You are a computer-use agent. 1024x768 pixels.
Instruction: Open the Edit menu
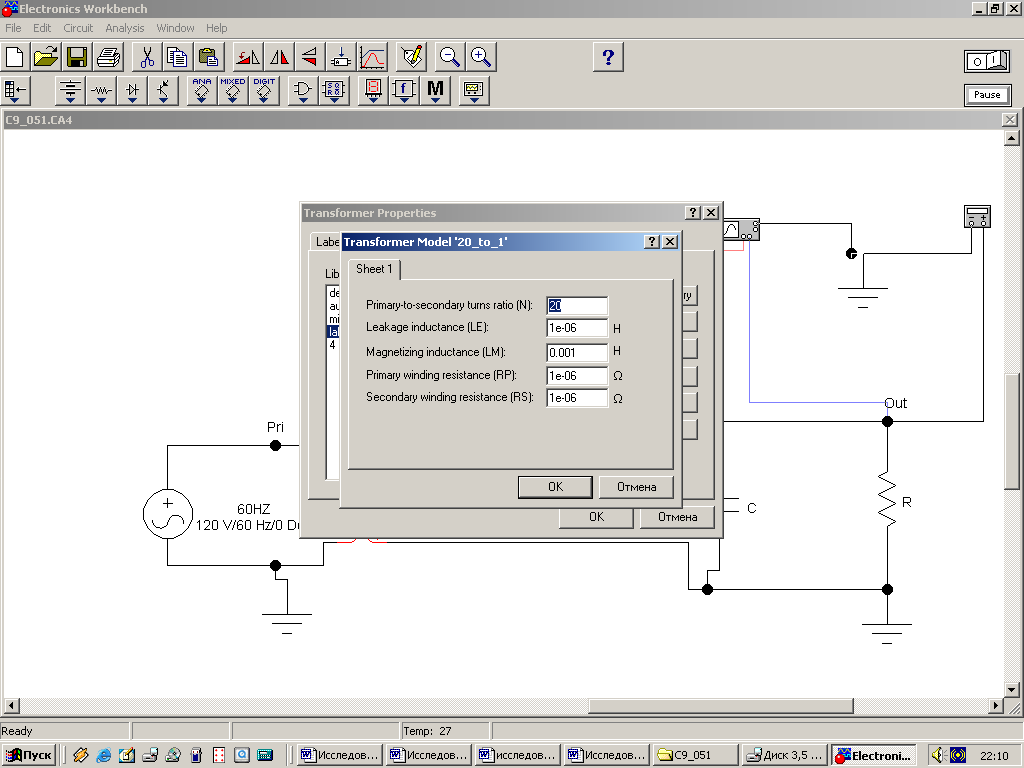coord(42,28)
